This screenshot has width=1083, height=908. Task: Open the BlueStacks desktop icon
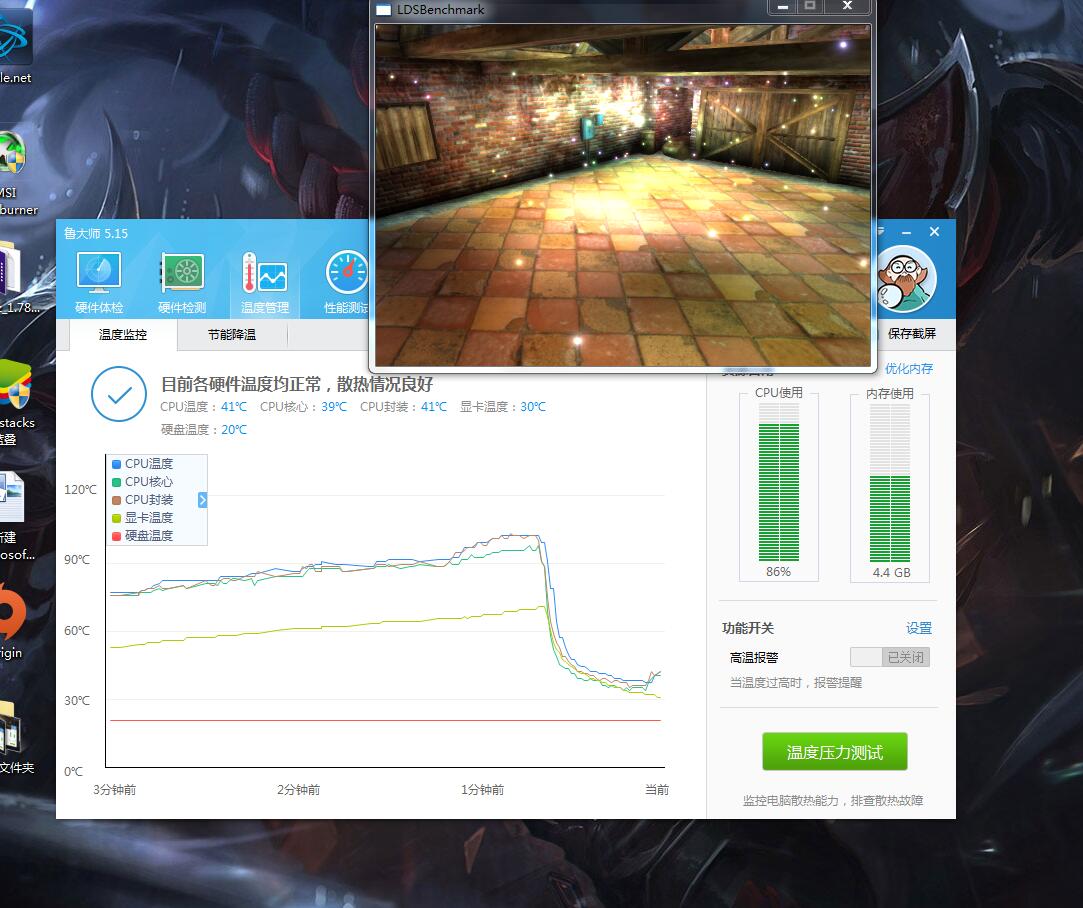tap(17, 403)
